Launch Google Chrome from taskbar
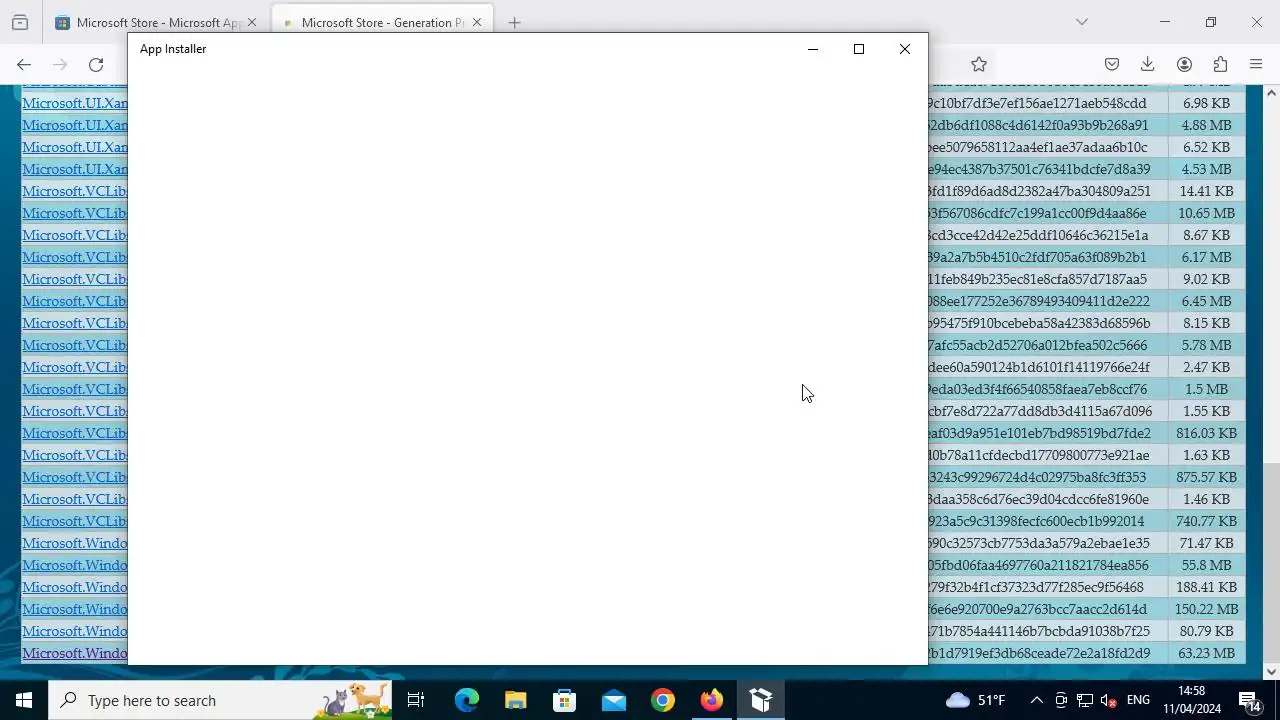This screenshot has height=720, width=1280. coord(663,700)
